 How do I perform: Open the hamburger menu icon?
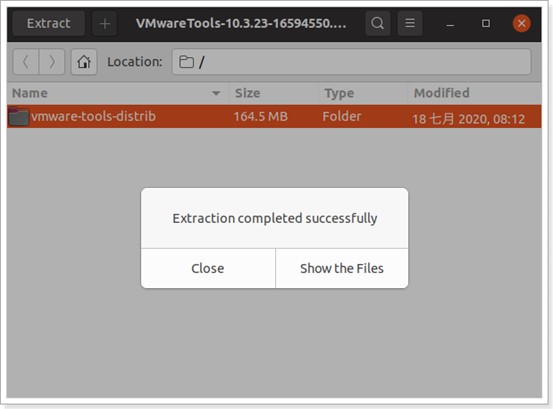[410, 24]
